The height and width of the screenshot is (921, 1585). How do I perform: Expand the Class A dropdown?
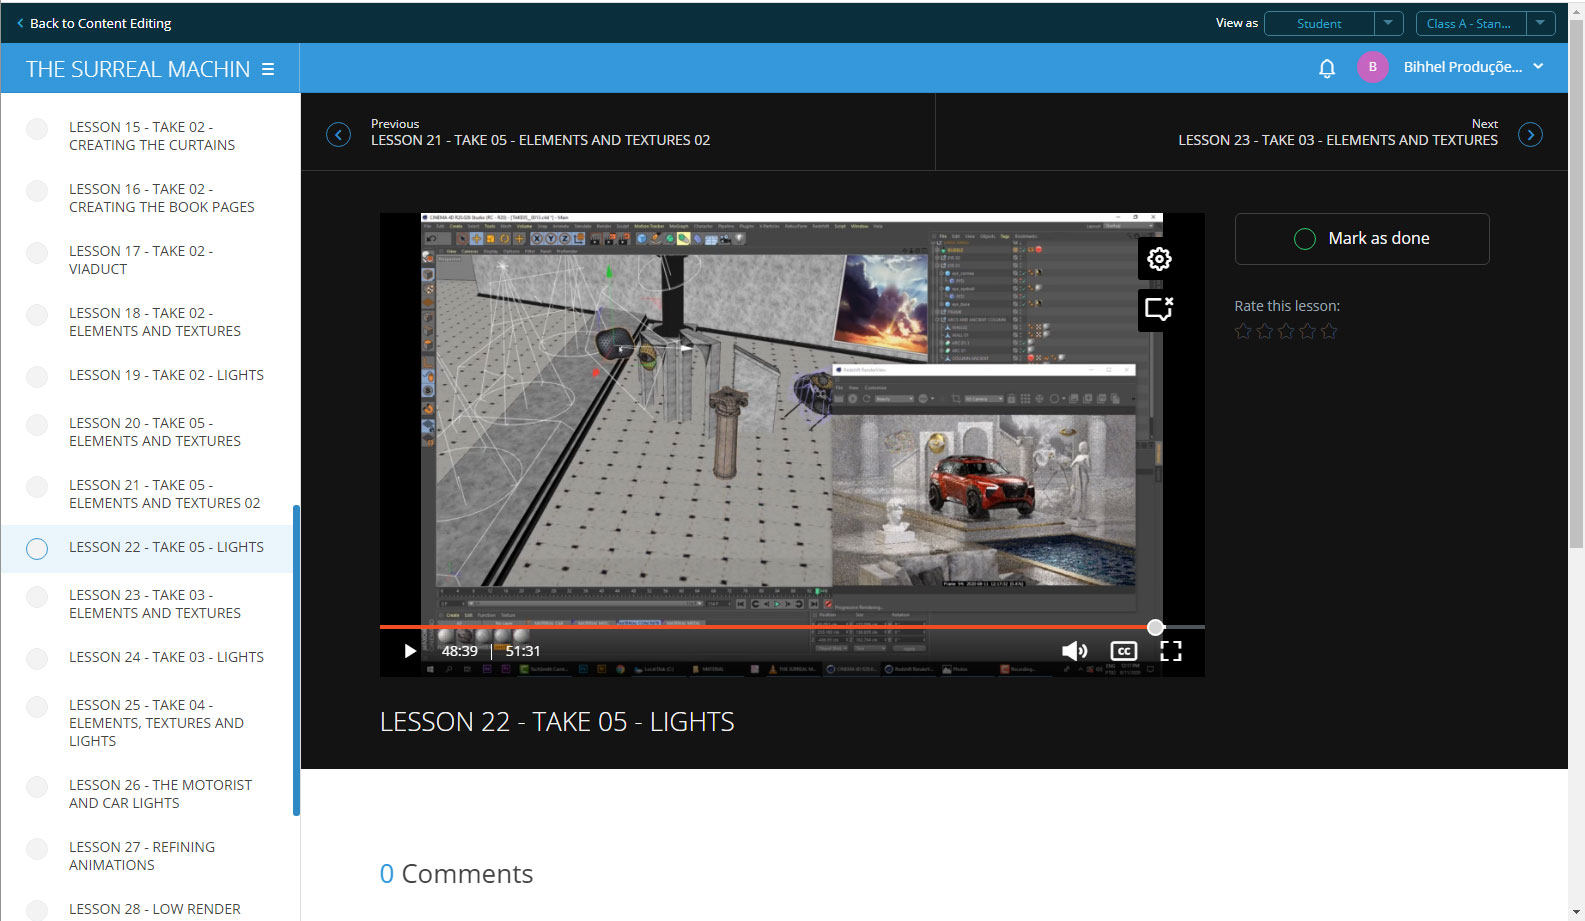pos(1484,23)
